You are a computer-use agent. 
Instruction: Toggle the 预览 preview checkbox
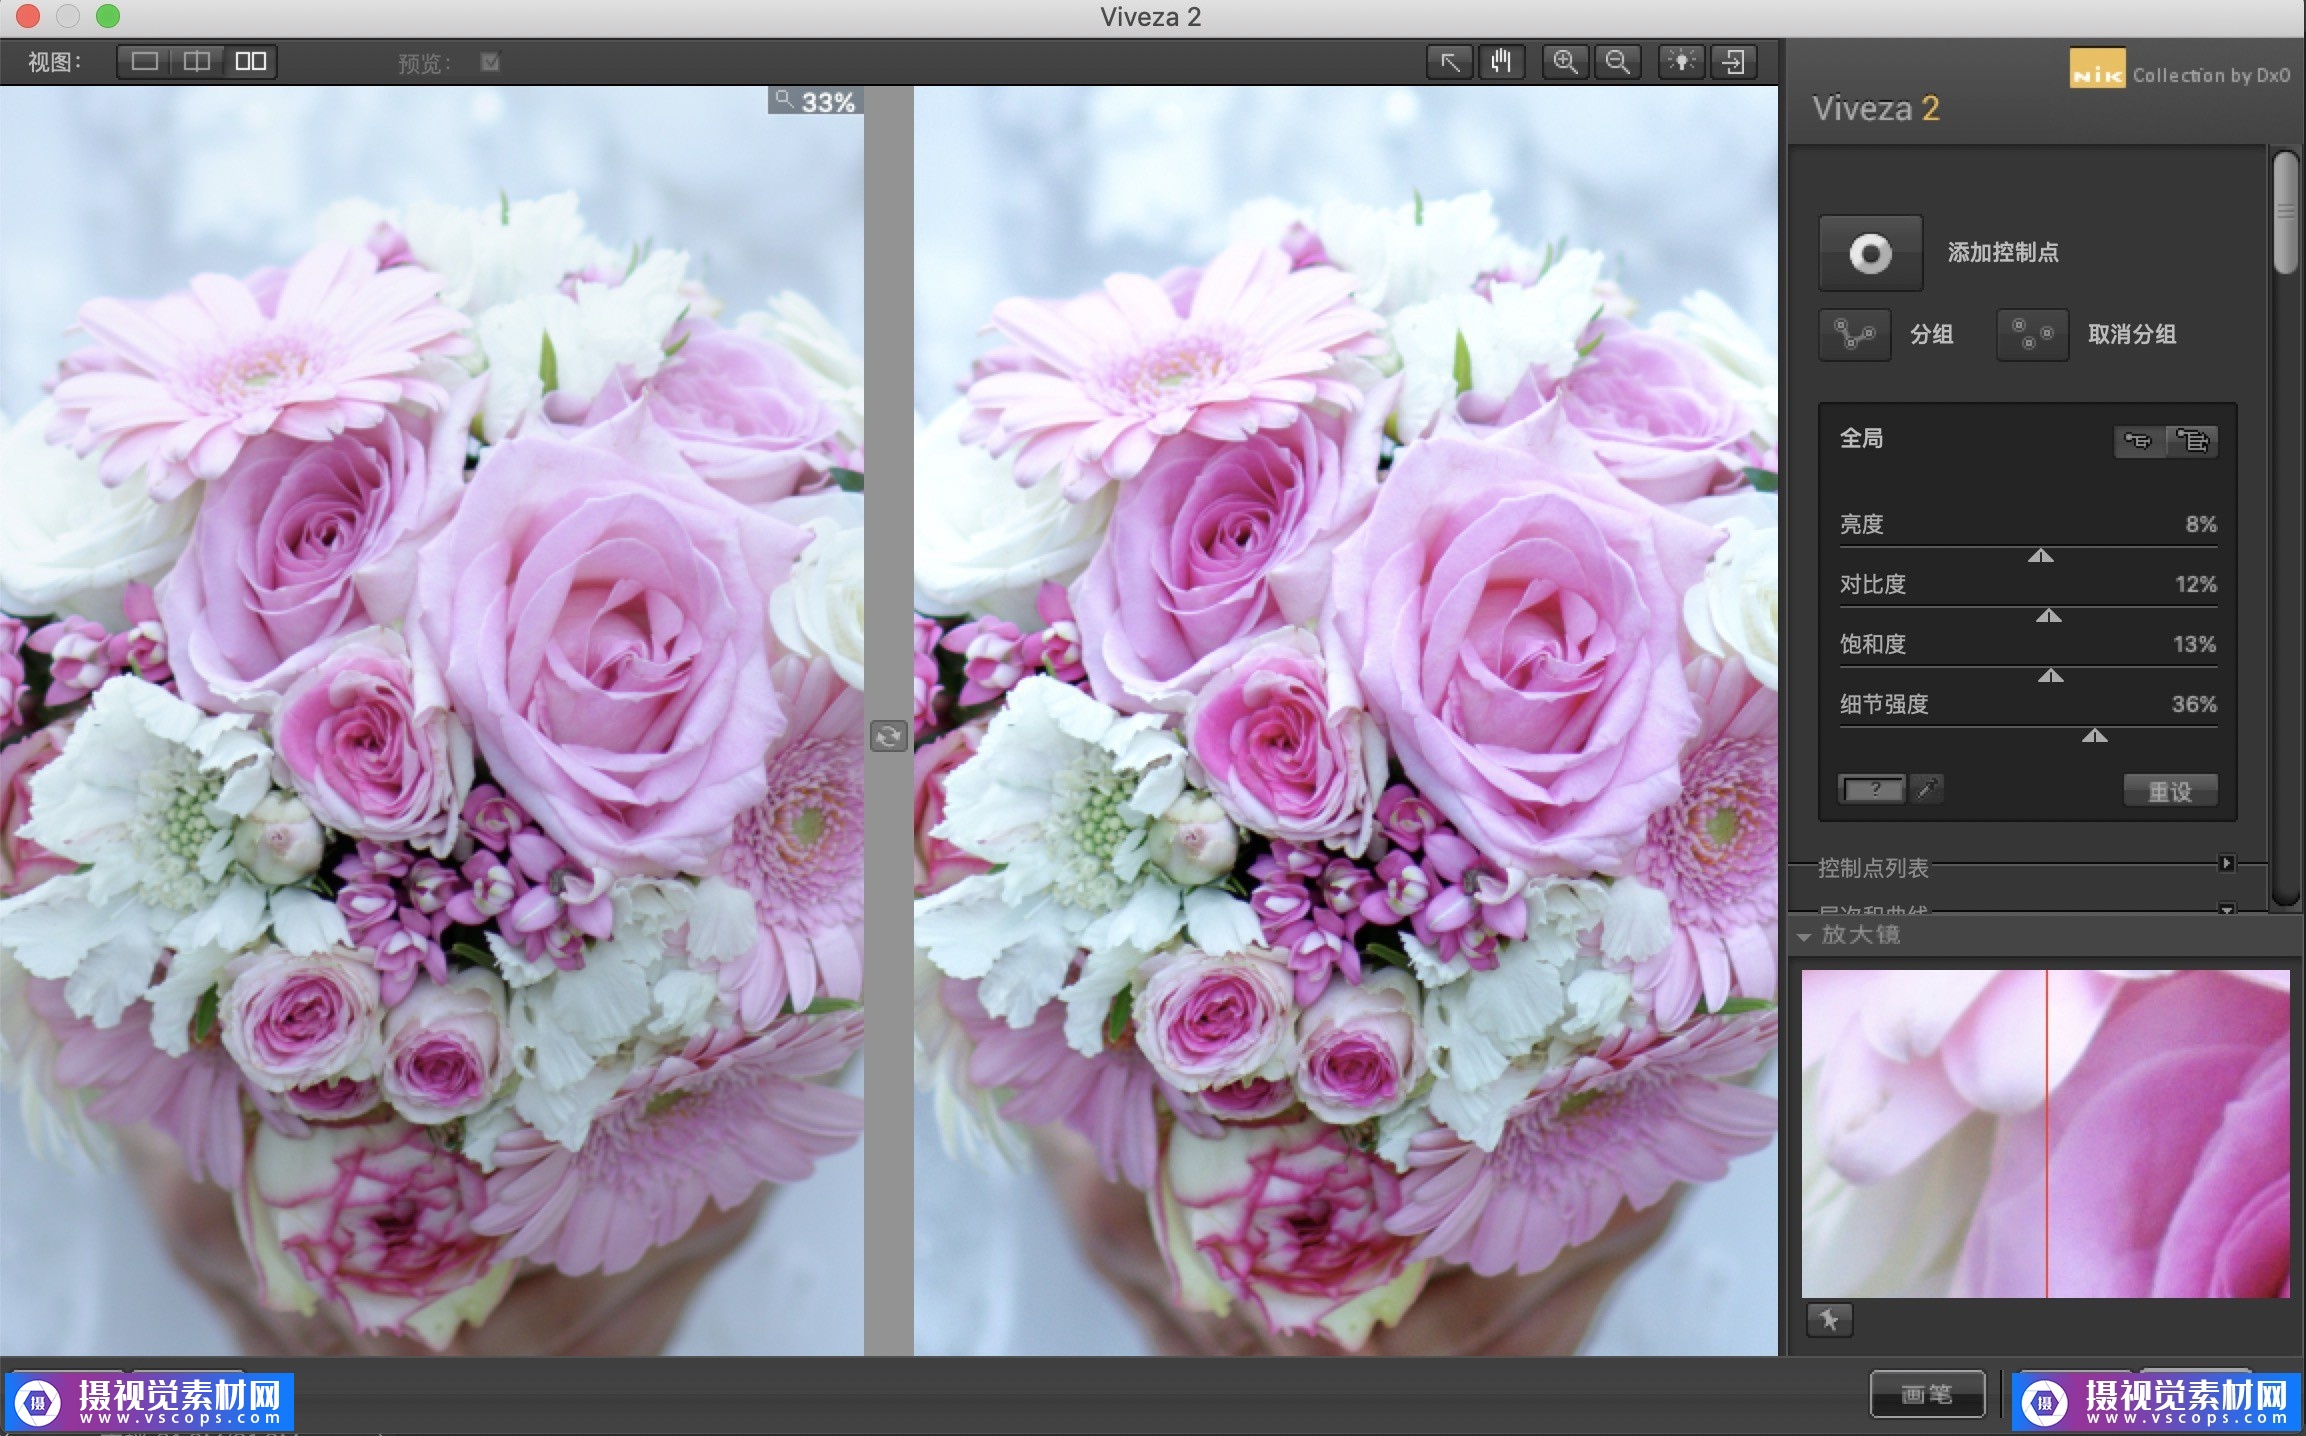[x=490, y=62]
